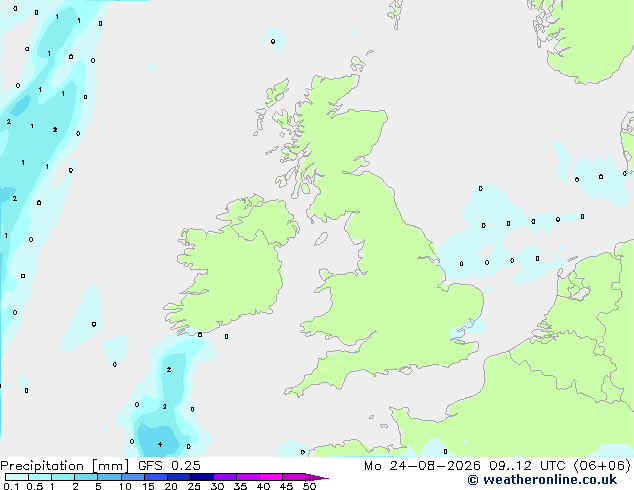This screenshot has height=490, width=634.
Task: Choose the 25–30 mm navy legend swatch
Action: pos(202,477)
